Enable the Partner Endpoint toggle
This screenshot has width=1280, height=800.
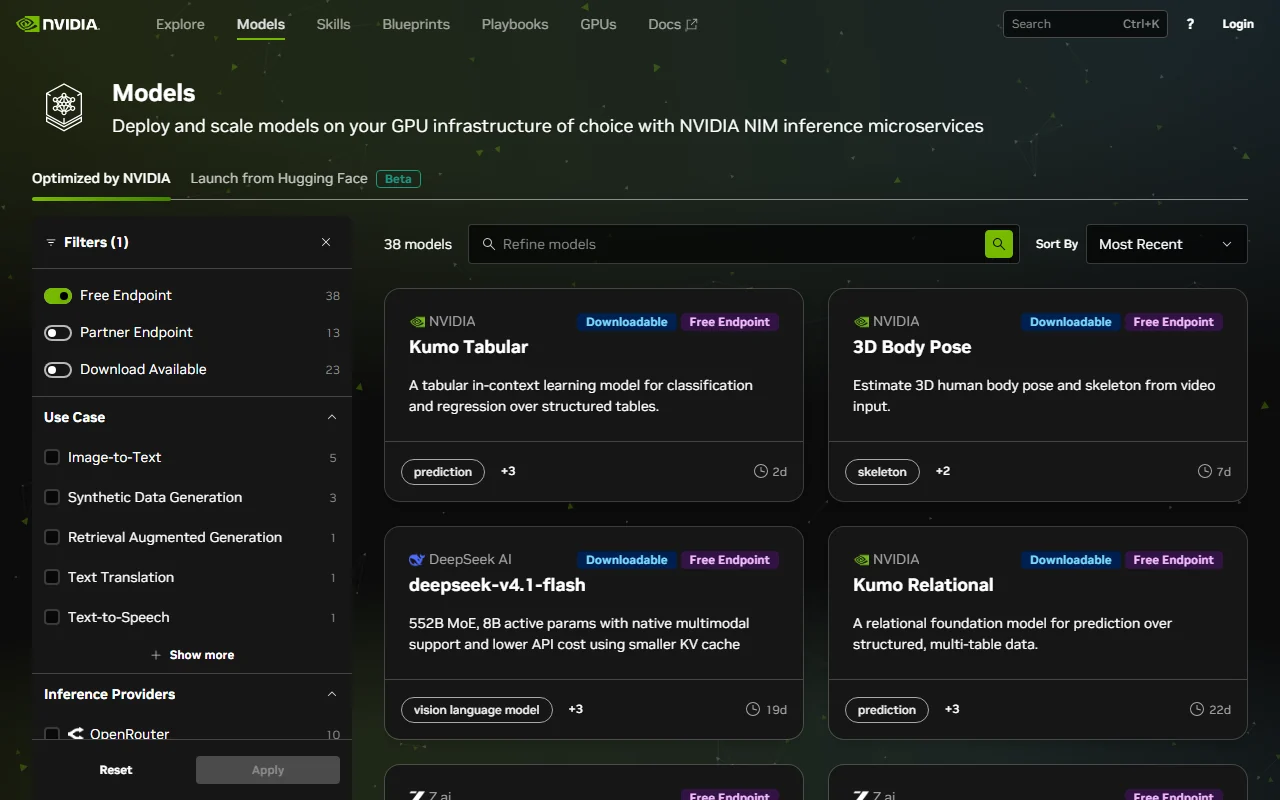click(58, 333)
